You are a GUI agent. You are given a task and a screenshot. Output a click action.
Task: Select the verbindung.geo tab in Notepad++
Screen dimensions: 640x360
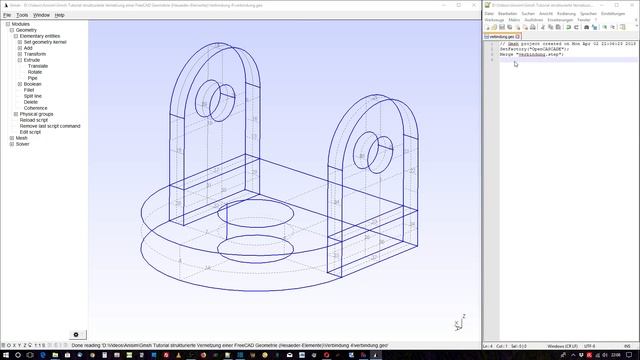502,37
